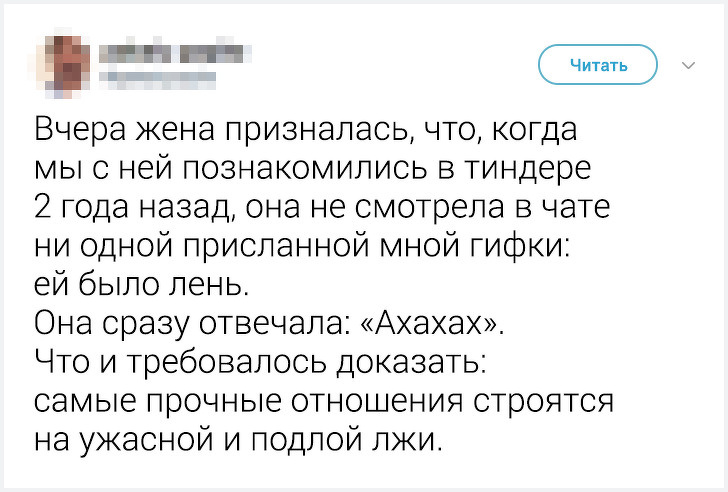Screen dimensions: 728x492
Task: Click the line starting "самые прочные отношения"
Action: 324,401
